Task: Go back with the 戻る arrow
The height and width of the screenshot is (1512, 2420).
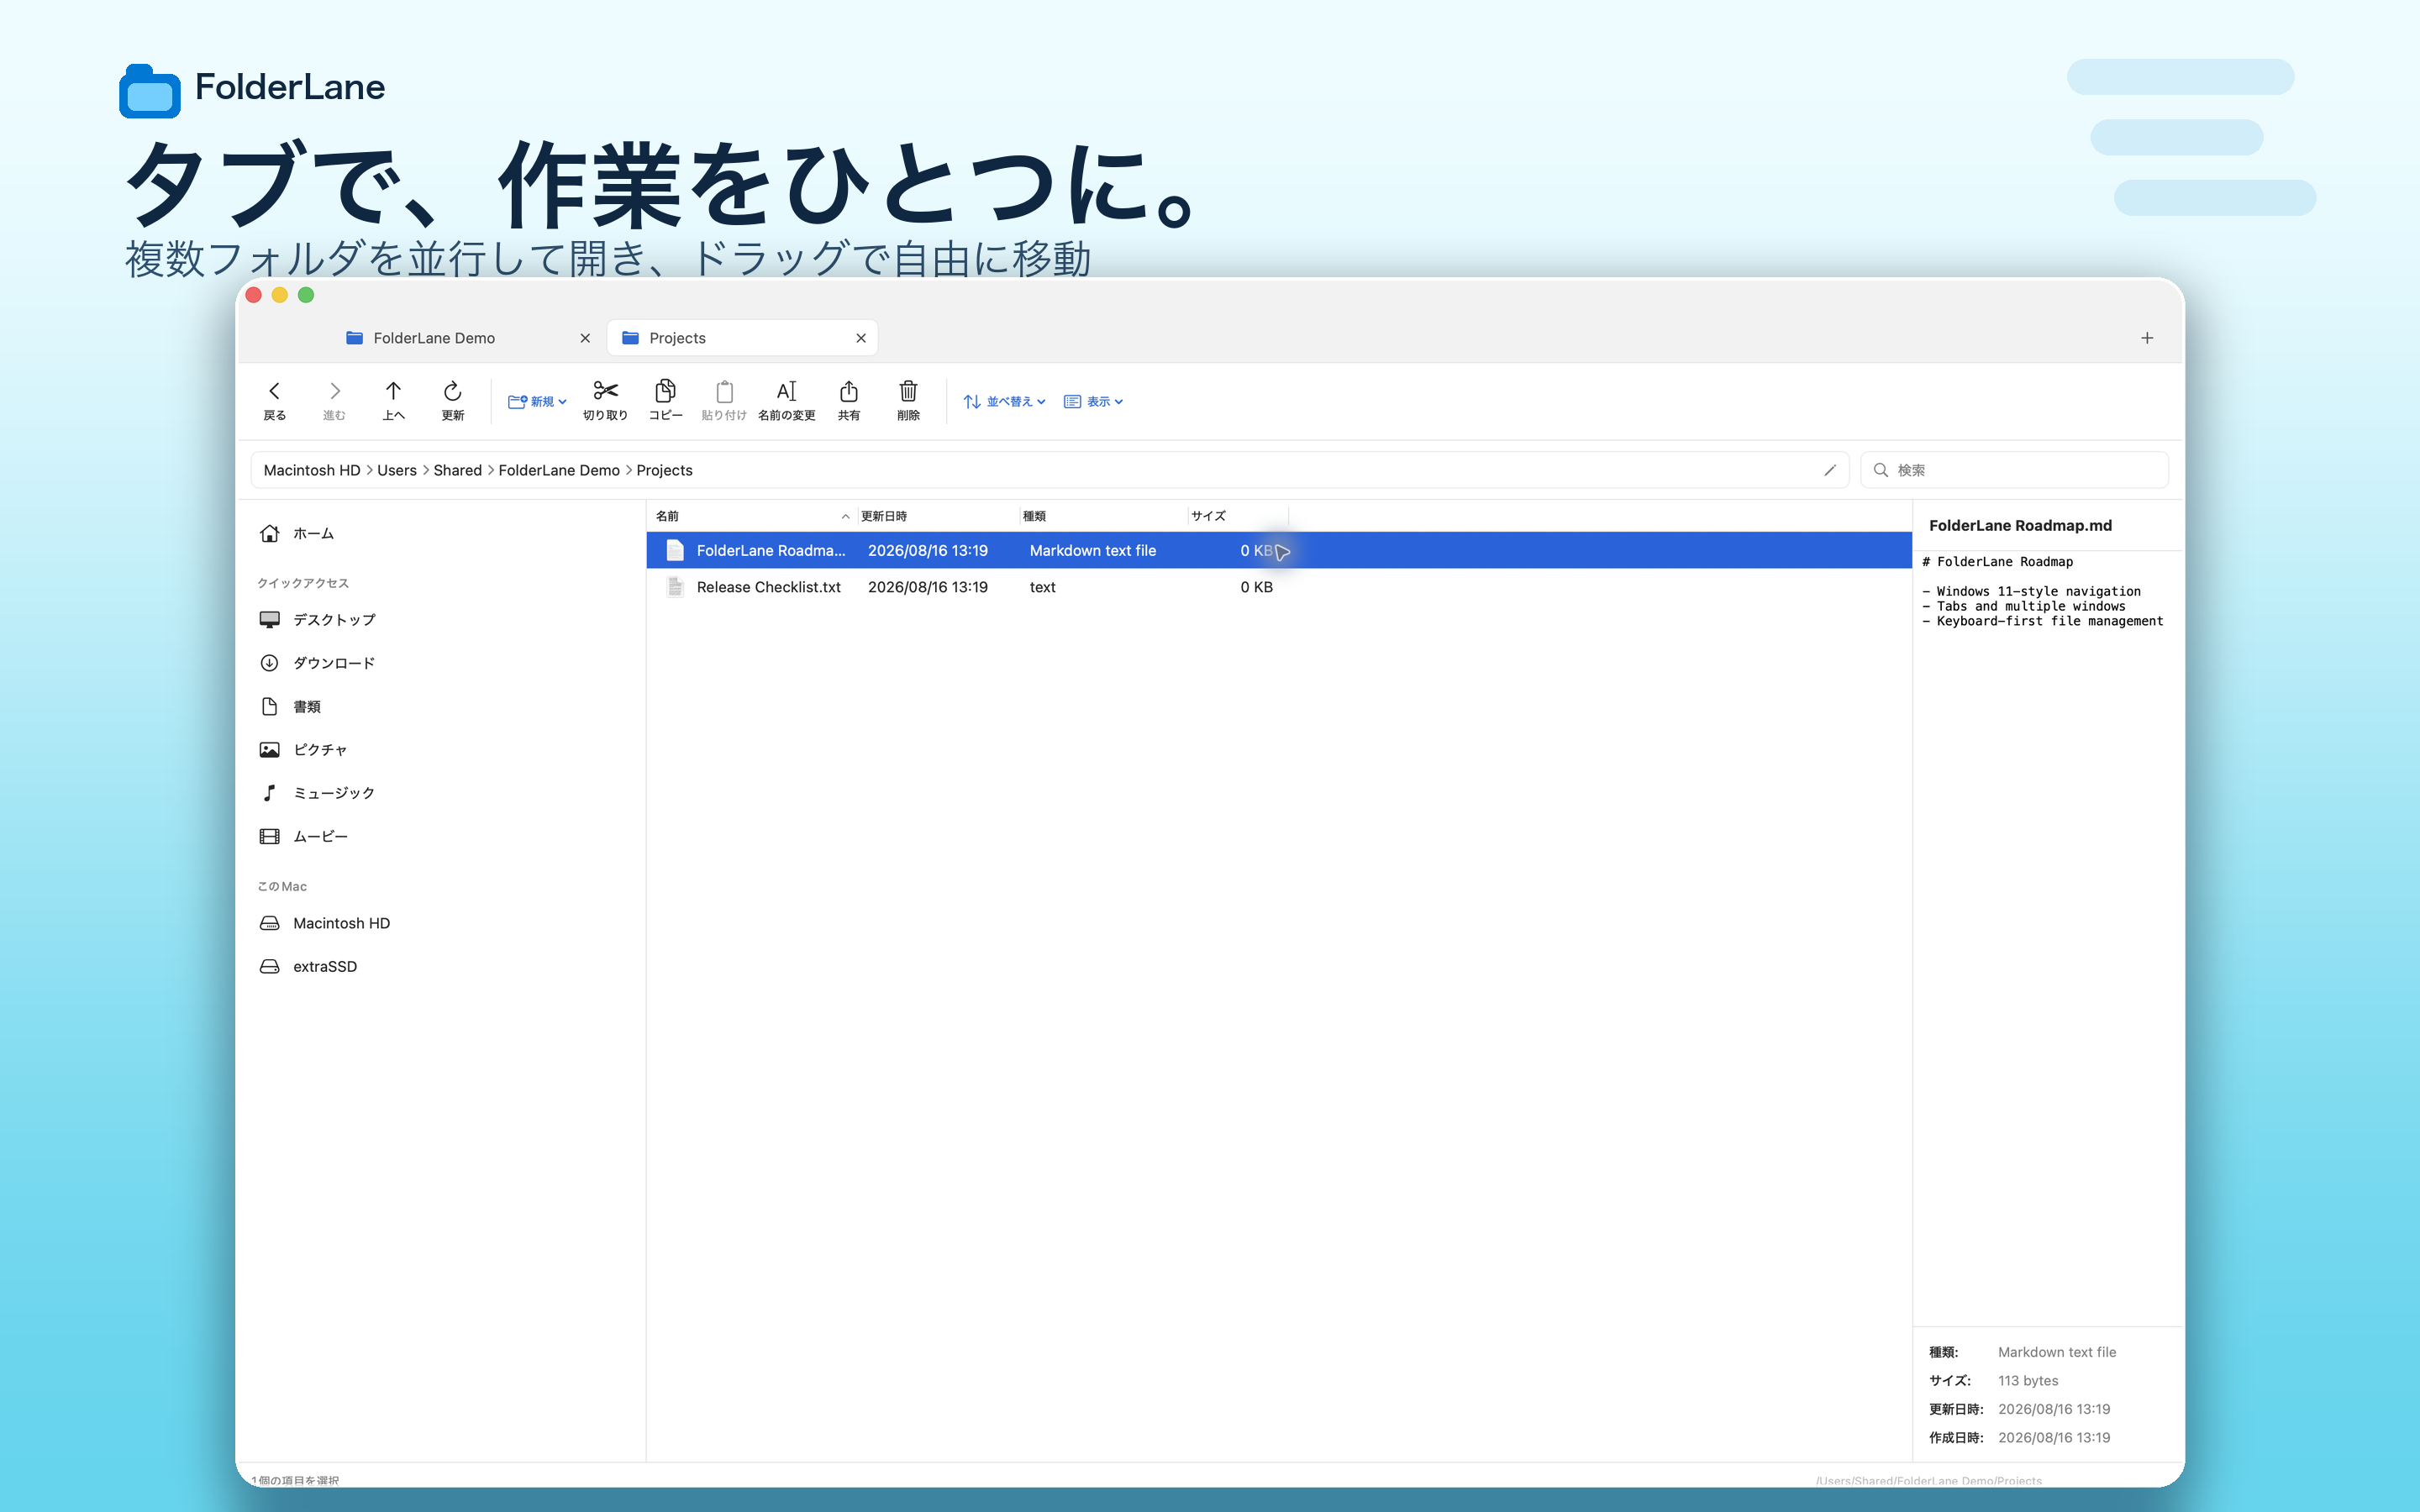Action: click(x=274, y=400)
